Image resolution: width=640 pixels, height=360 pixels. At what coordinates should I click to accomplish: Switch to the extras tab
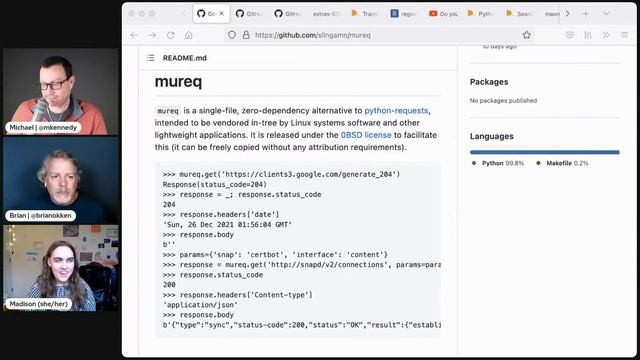(x=326, y=13)
